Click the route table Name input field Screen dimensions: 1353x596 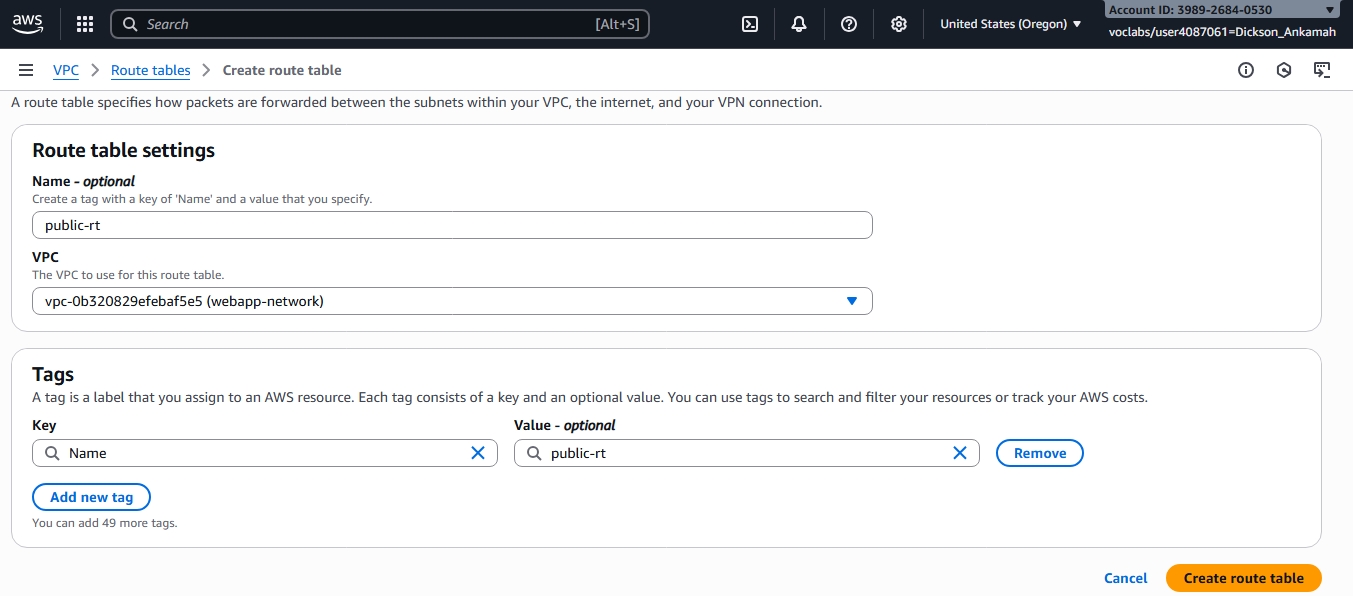(452, 225)
